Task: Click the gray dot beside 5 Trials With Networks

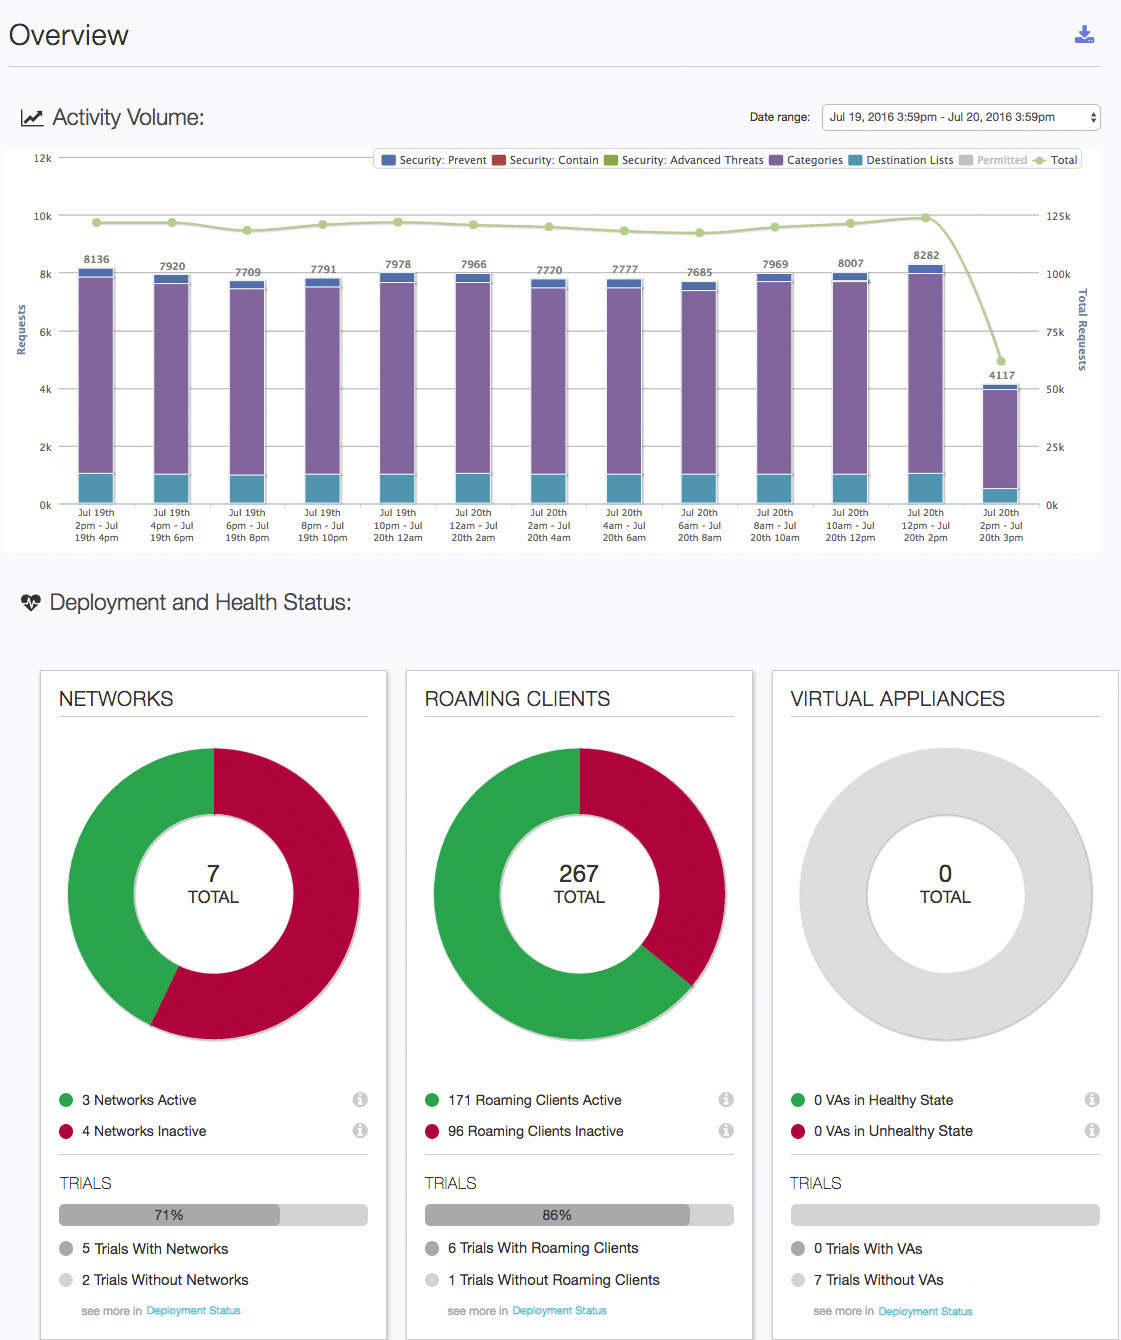Action: pyautogui.click(x=66, y=1248)
